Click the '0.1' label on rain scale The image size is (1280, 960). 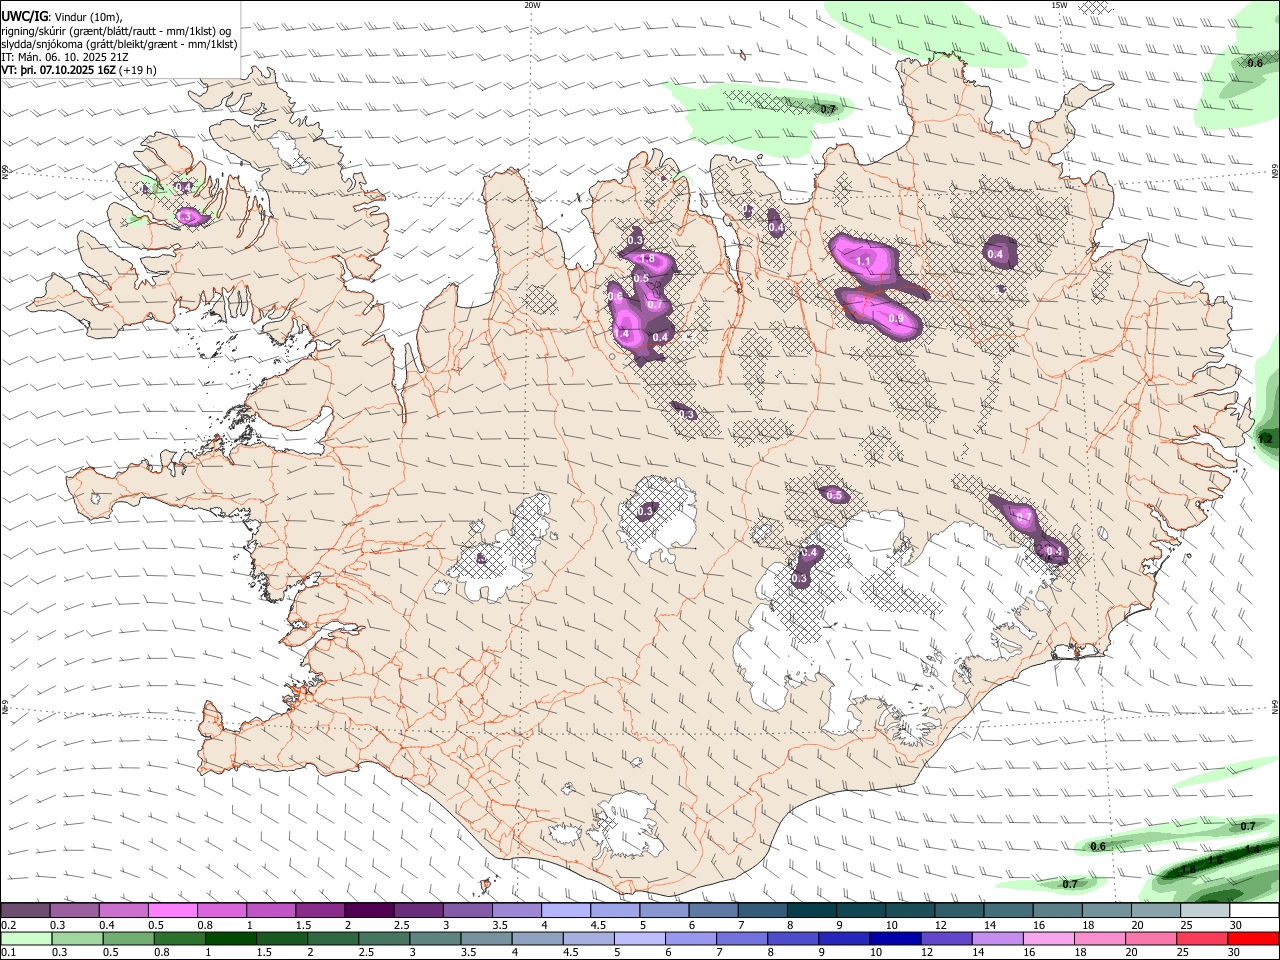[x=7, y=952]
